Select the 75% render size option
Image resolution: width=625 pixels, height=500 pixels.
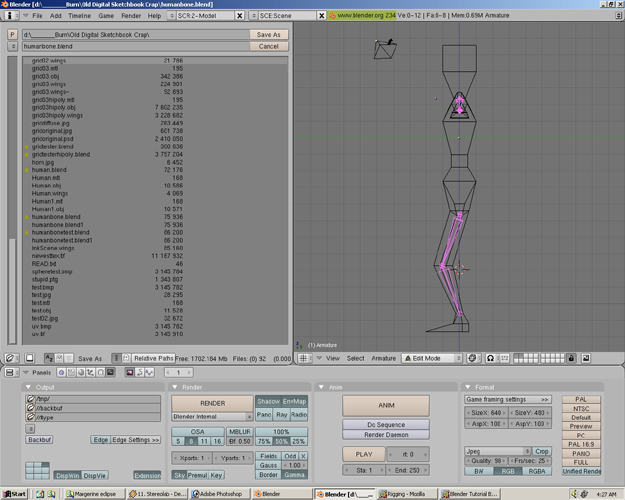point(264,441)
